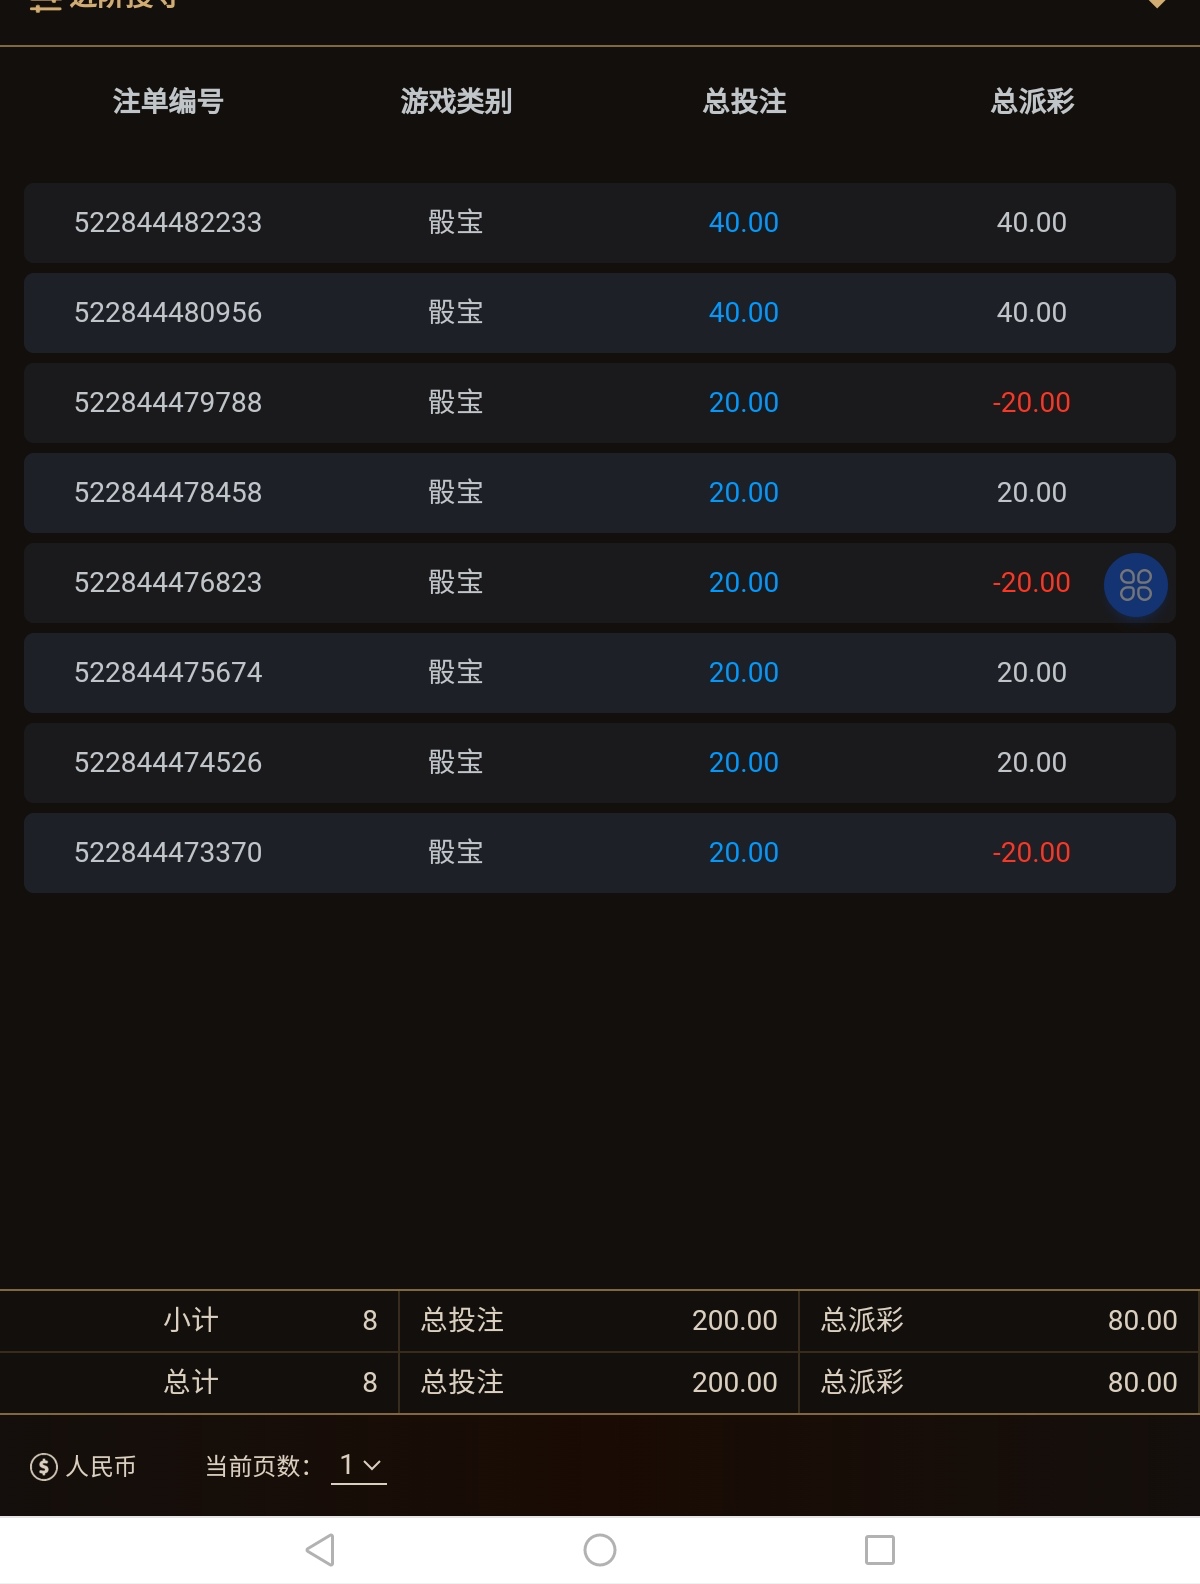Open bet record 522844480956
The width and height of the screenshot is (1200, 1584).
(x=168, y=312)
